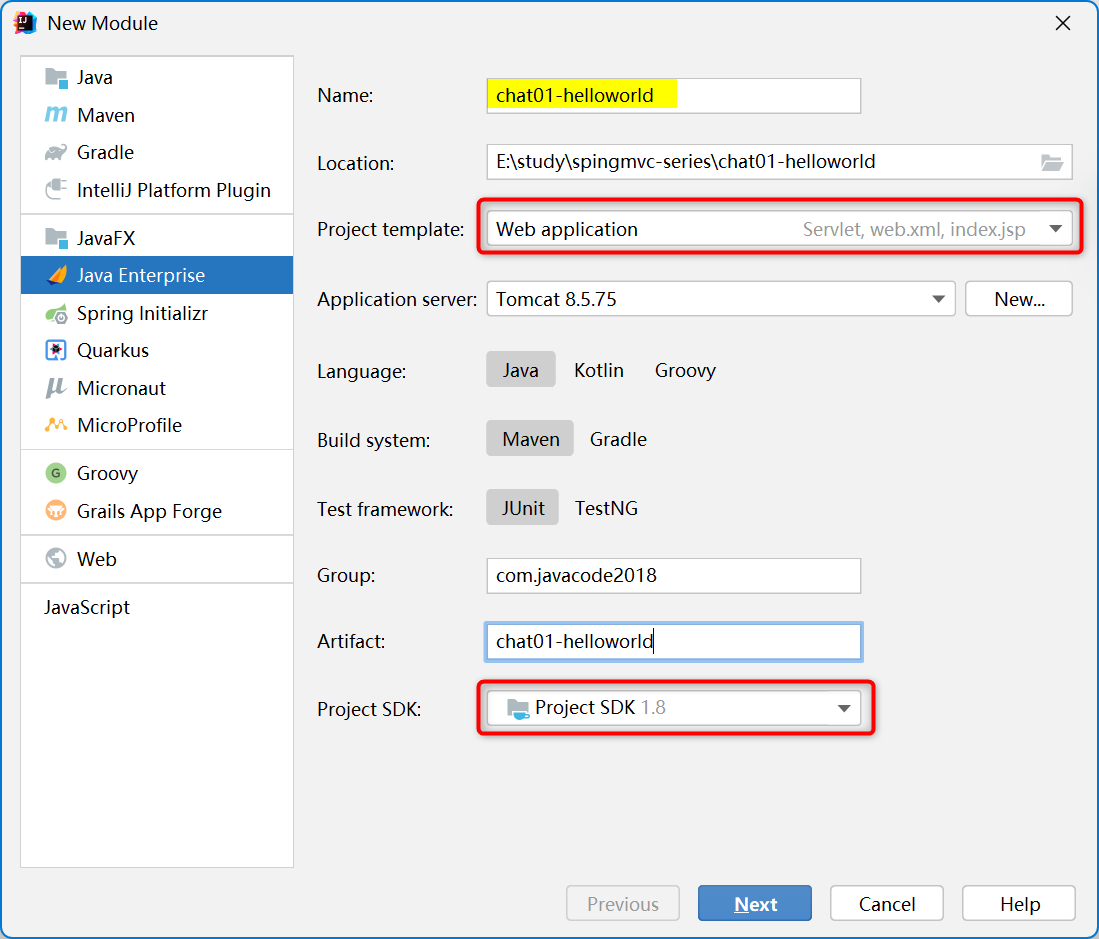Select TestNG test framework

pyautogui.click(x=606, y=507)
